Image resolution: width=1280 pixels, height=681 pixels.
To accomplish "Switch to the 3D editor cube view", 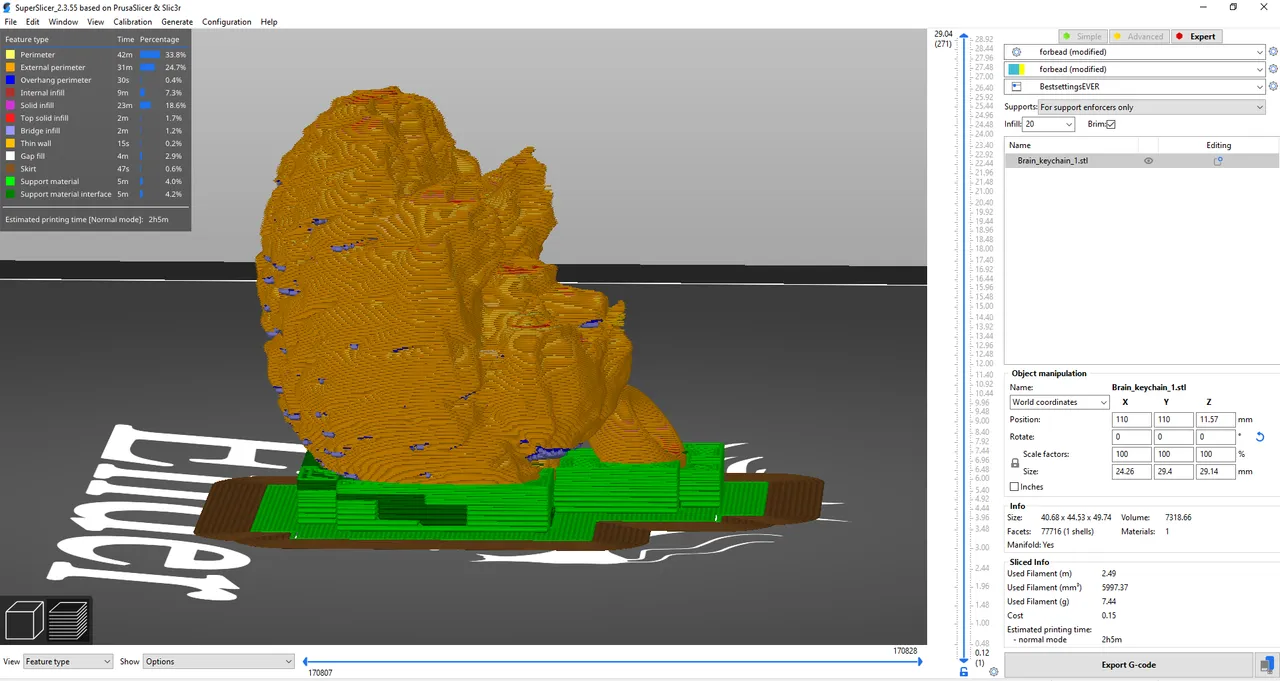I will click(25, 621).
